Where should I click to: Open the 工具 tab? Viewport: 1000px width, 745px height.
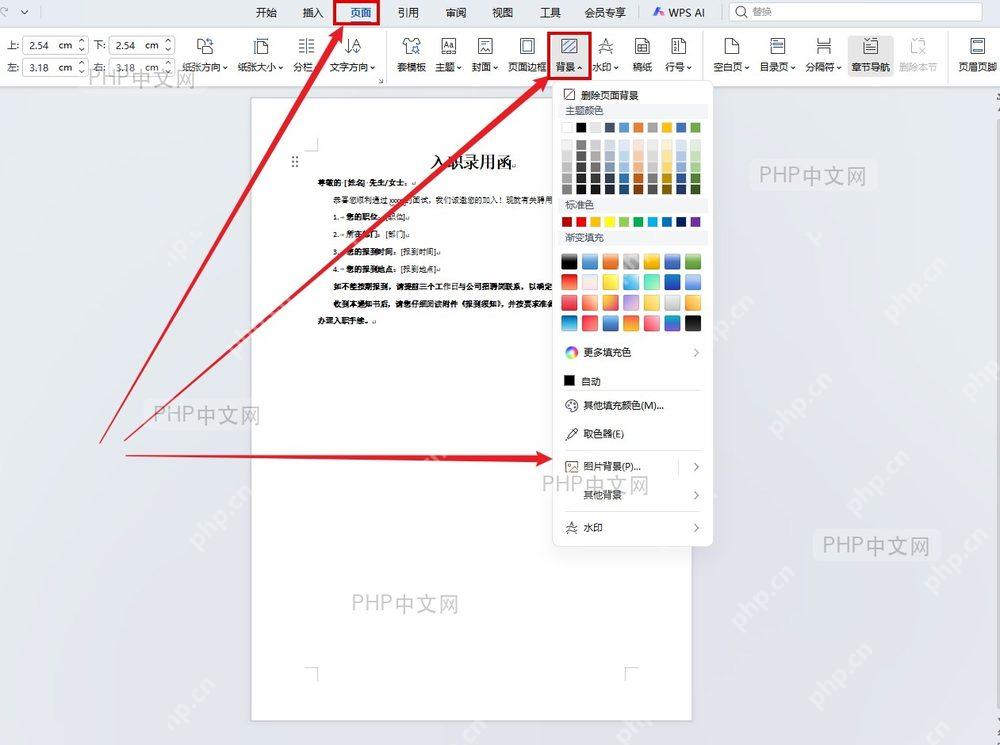tap(550, 12)
